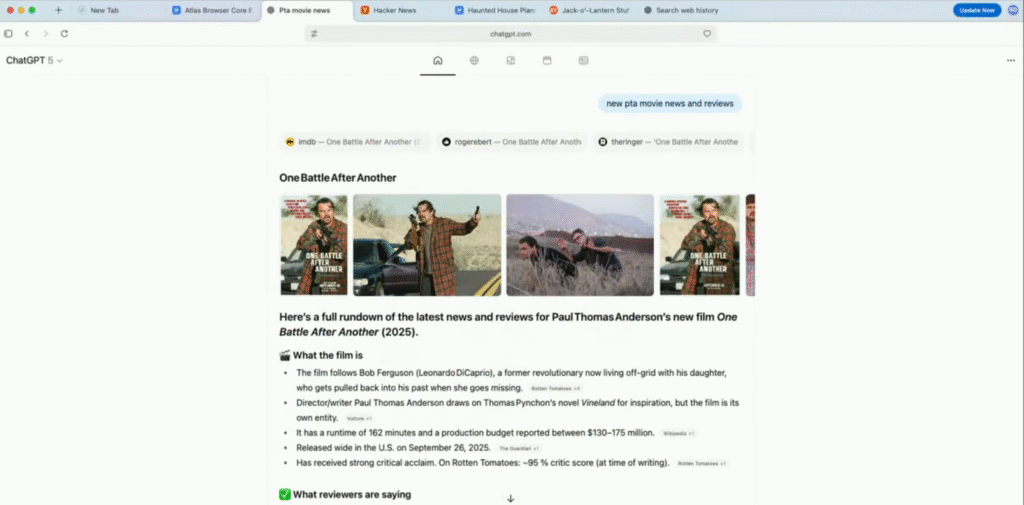Expand the ChatGPT 5 model selector
Image resolution: width=1024 pixels, height=505 pixels.
[x=34, y=61]
